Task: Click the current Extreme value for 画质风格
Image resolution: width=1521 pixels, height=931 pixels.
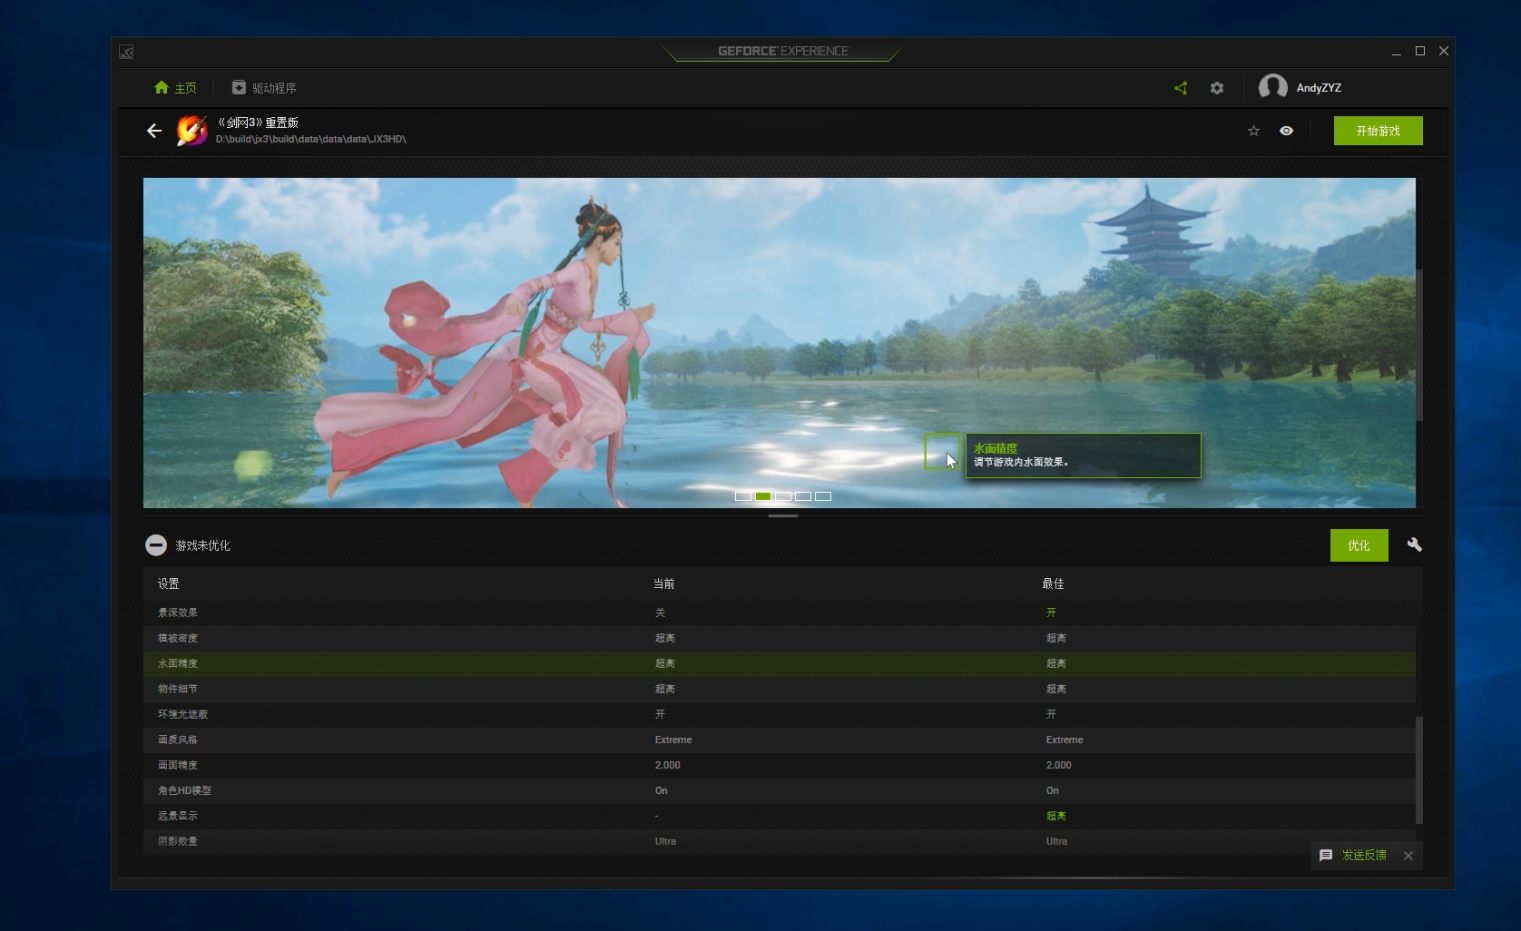Action: (x=673, y=740)
